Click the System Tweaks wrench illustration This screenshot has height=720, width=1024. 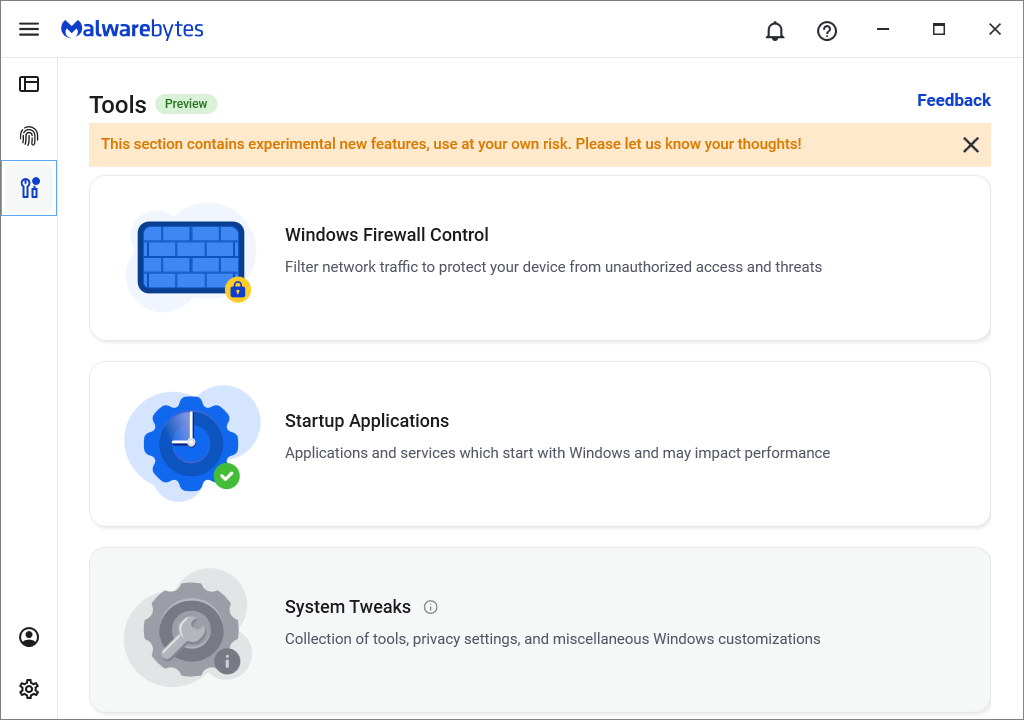pos(188,629)
